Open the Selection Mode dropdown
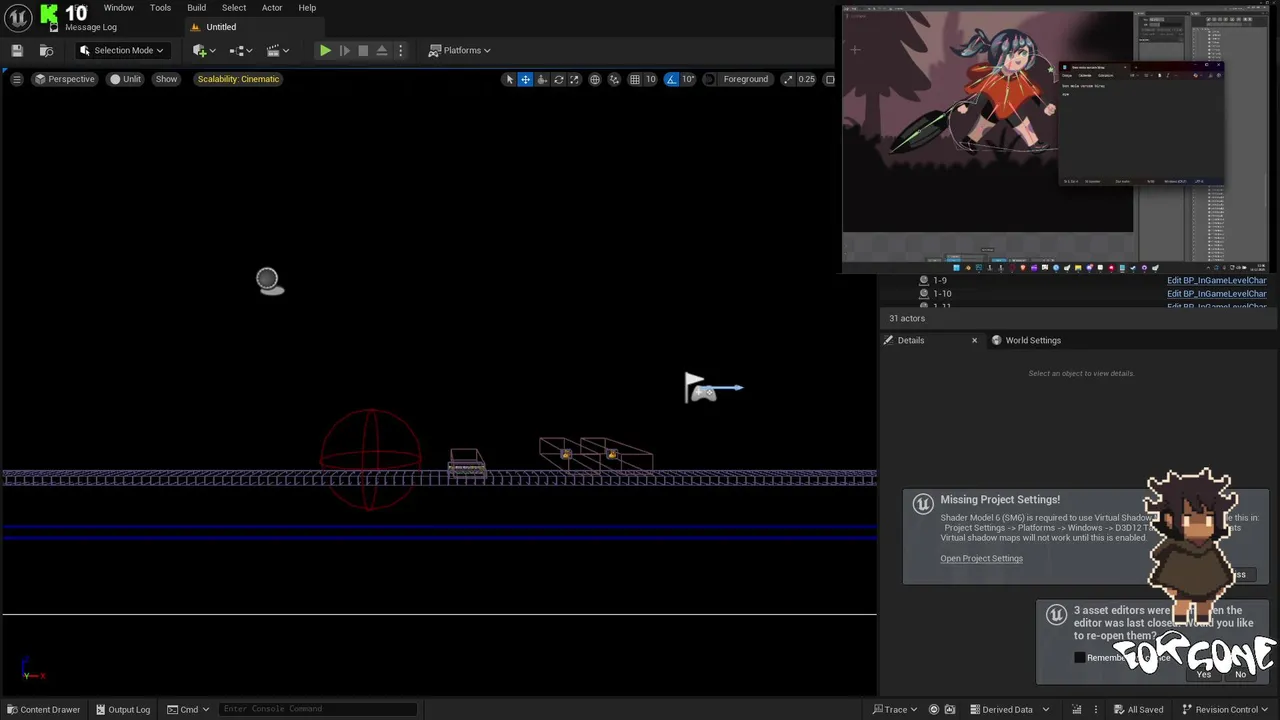1280x720 pixels. click(122, 50)
